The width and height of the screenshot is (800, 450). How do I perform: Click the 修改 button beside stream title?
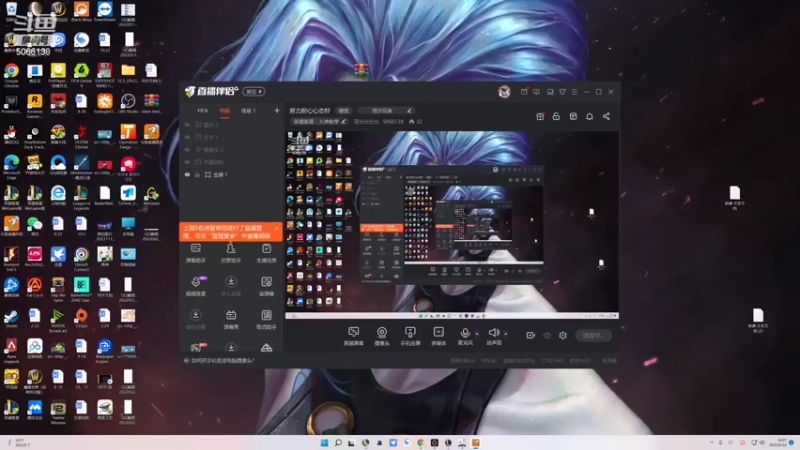(344, 111)
